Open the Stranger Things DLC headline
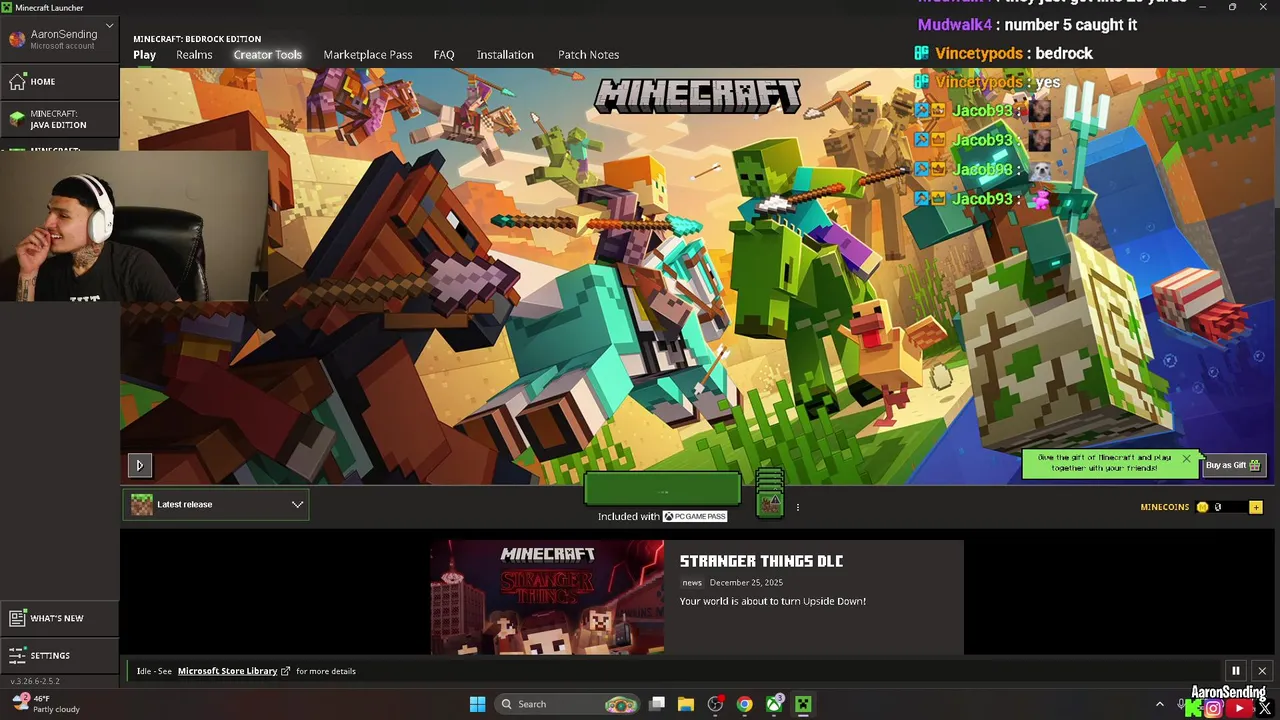The image size is (1280, 720). pyautogui.click(x=761, y=561)
